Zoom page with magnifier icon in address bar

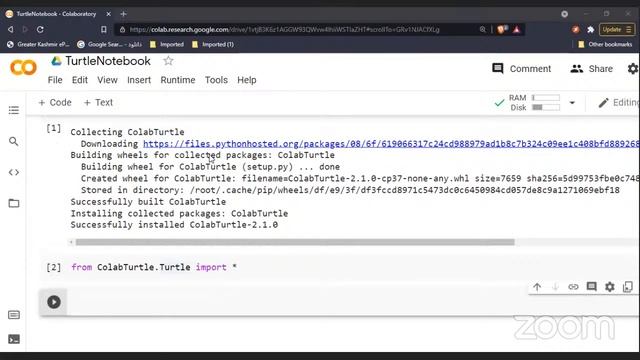click(483, 29)
